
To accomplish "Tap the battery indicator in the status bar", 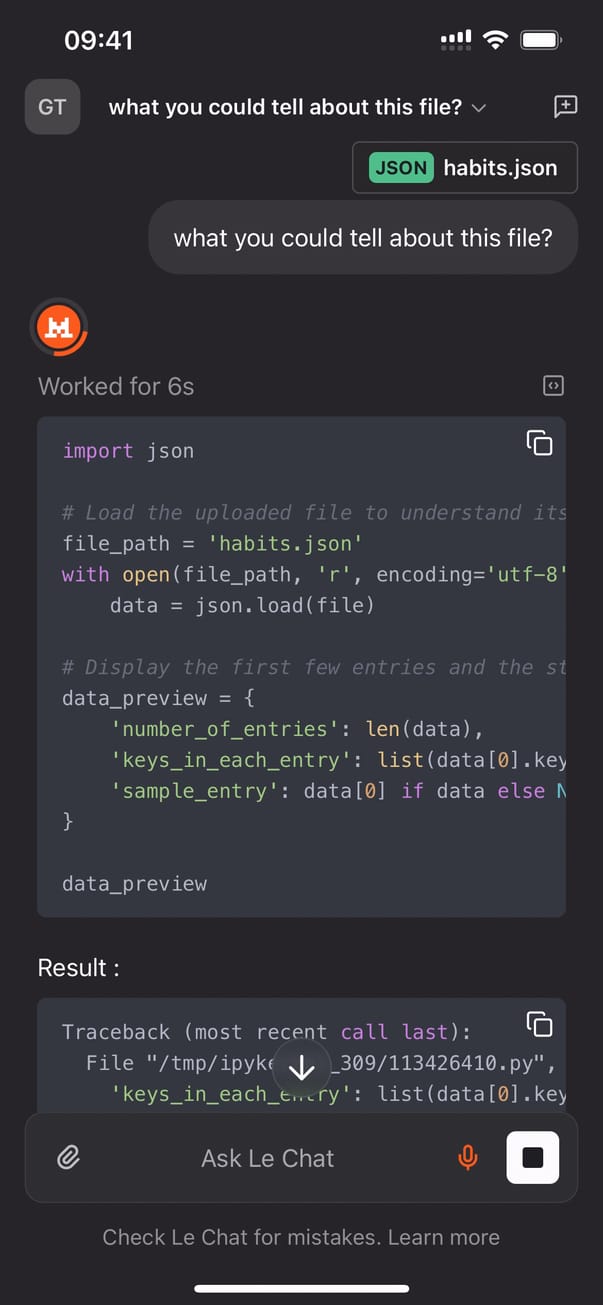I will pyautogui.click(x=541, y=40).
